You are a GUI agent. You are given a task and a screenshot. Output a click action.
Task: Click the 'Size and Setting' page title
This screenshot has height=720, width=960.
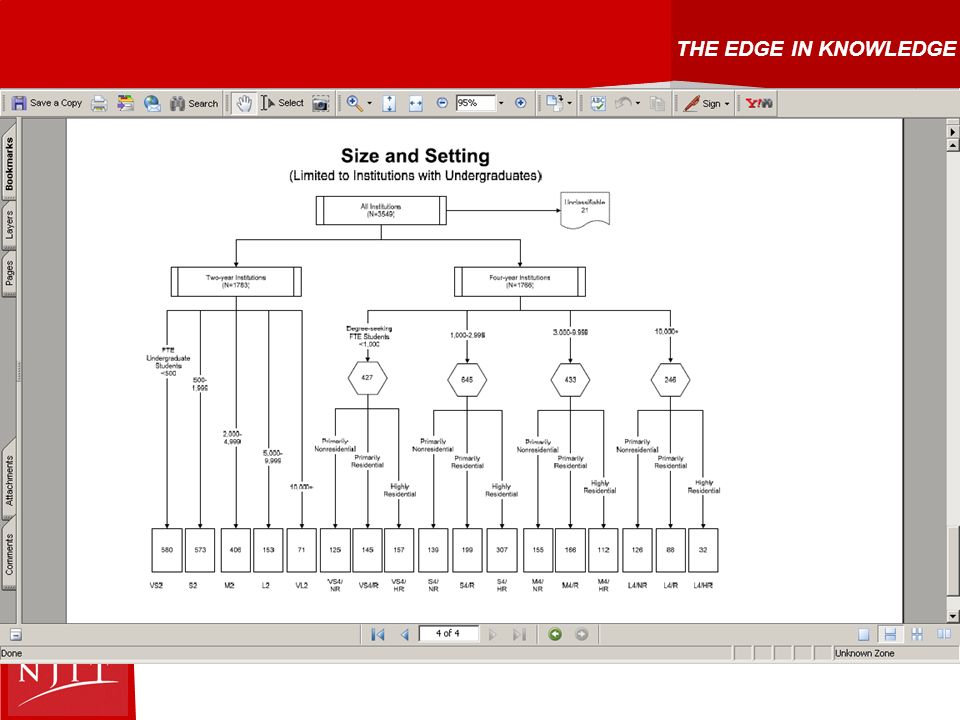415,156
